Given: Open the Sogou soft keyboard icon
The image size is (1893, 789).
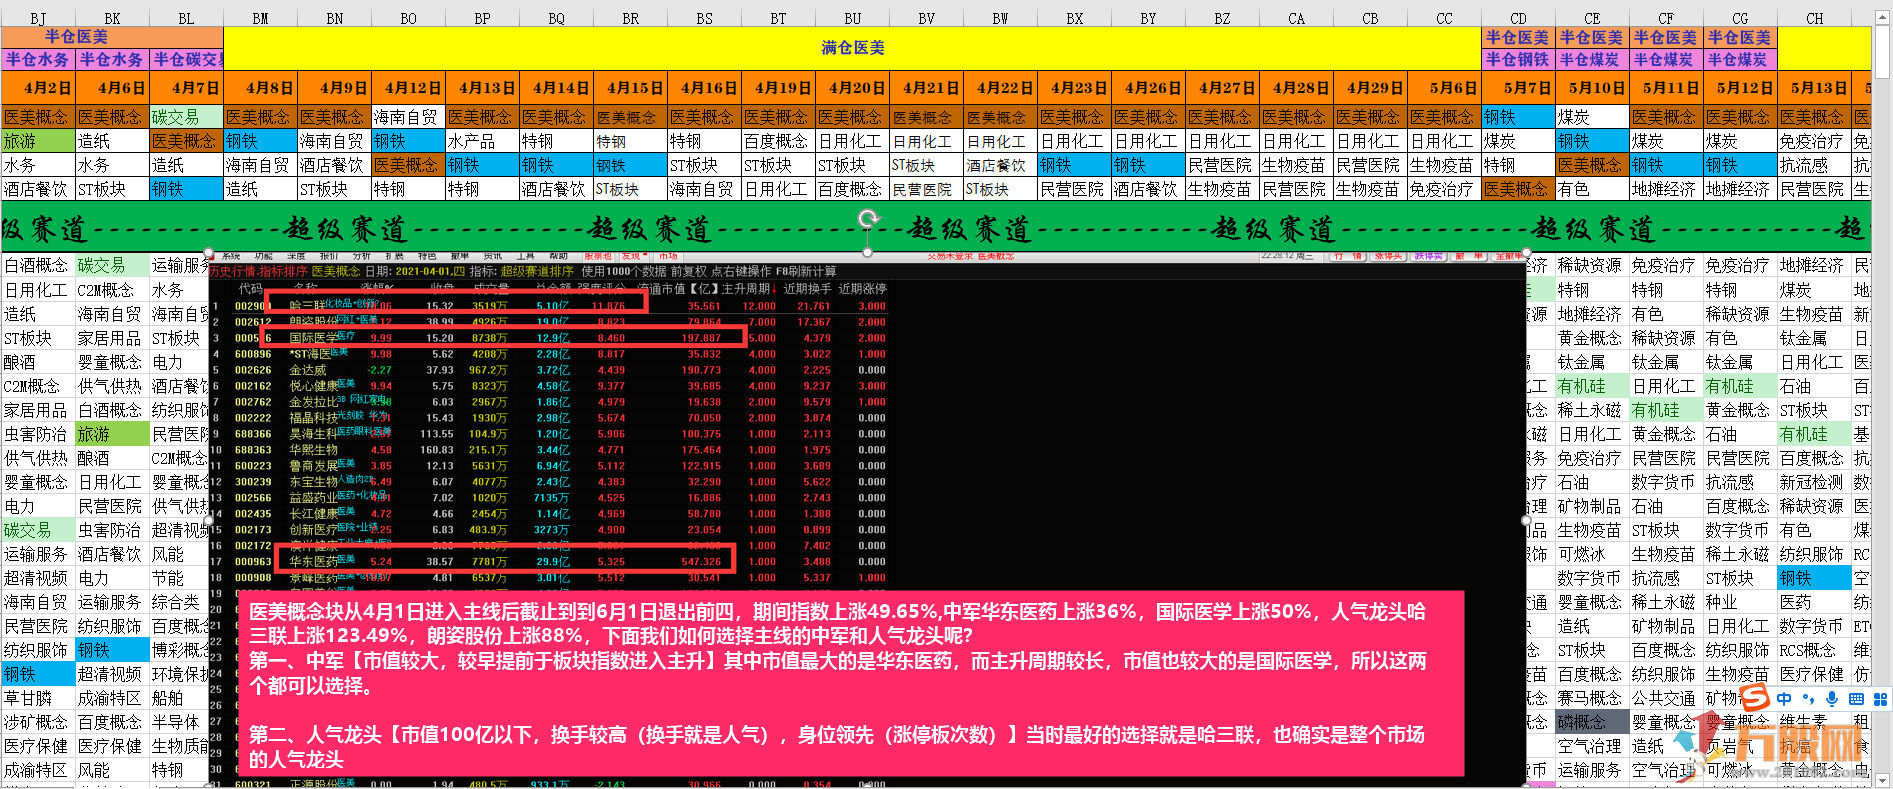Looking at the screenshot, I should click(x=1856, y=699).
